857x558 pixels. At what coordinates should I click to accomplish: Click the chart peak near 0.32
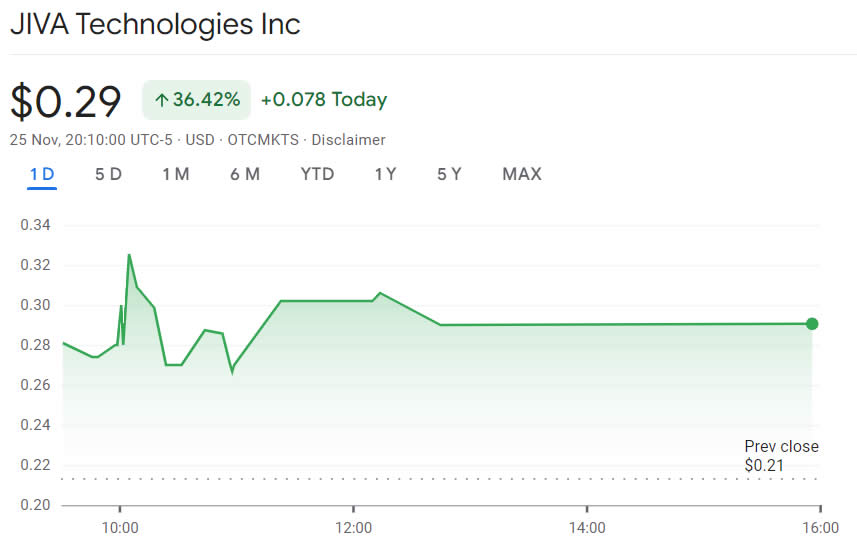point(129,255)
